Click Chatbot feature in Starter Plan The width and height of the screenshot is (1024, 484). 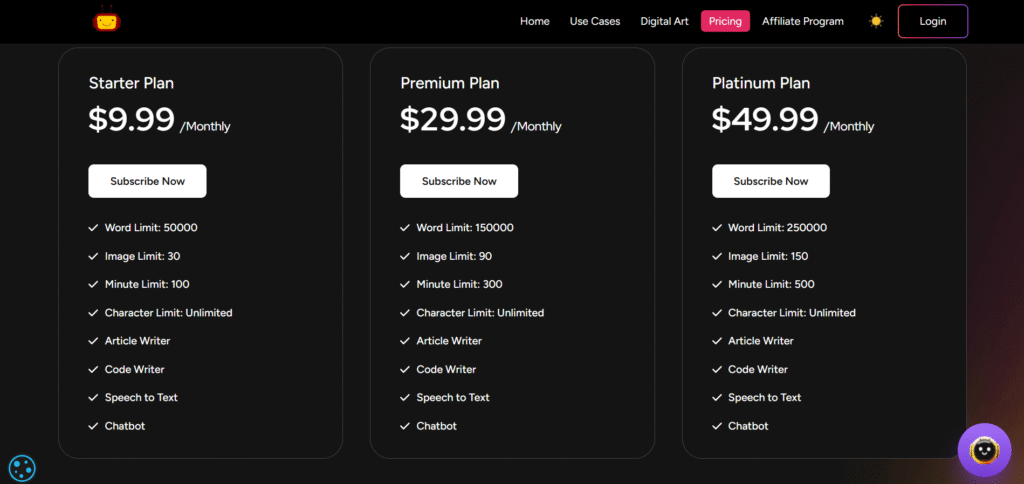coord(125,426)
